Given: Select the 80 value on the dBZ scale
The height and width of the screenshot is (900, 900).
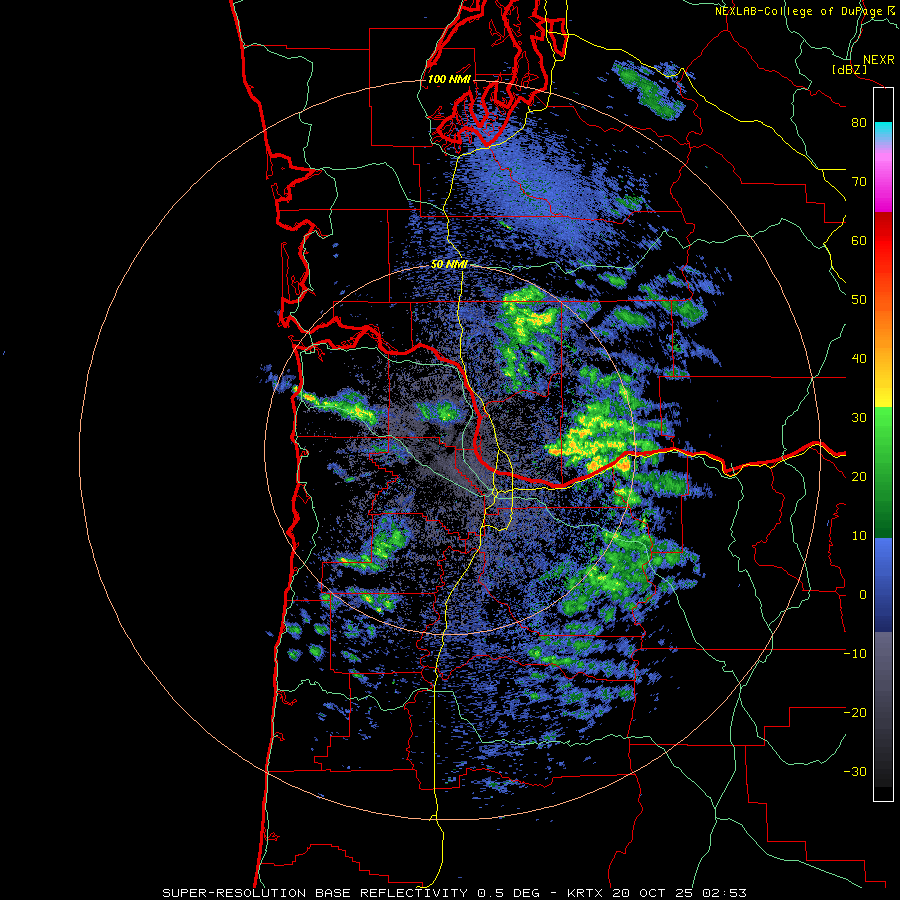Looking at the screenshot, I should pos(859,123).
